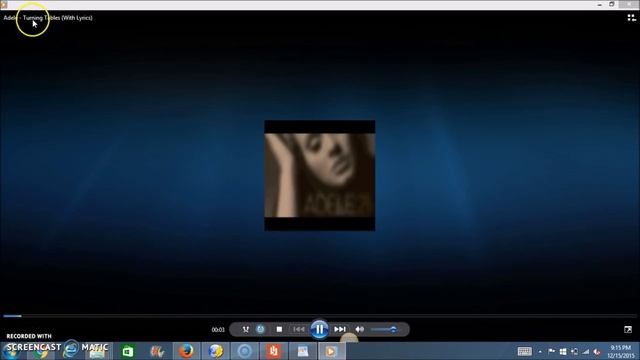Switch to Library with the top-right icon
The width and height of the screenshot is (640, 360).
[x=631, y=18]
